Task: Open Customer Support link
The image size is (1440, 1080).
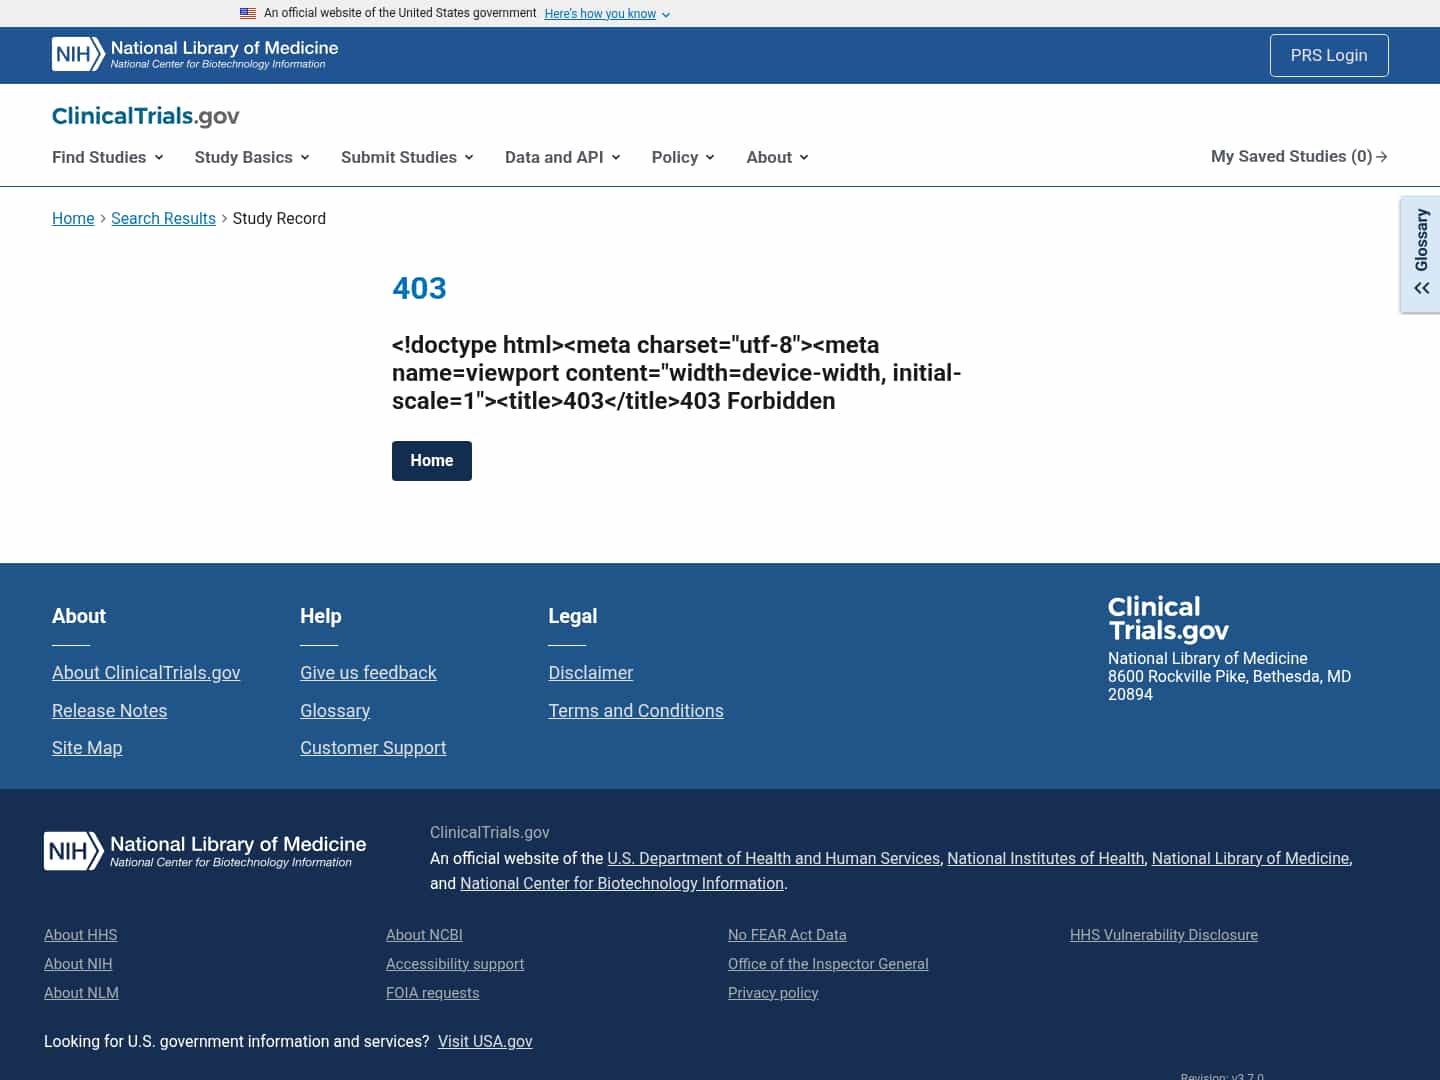Action: (373, 748)
